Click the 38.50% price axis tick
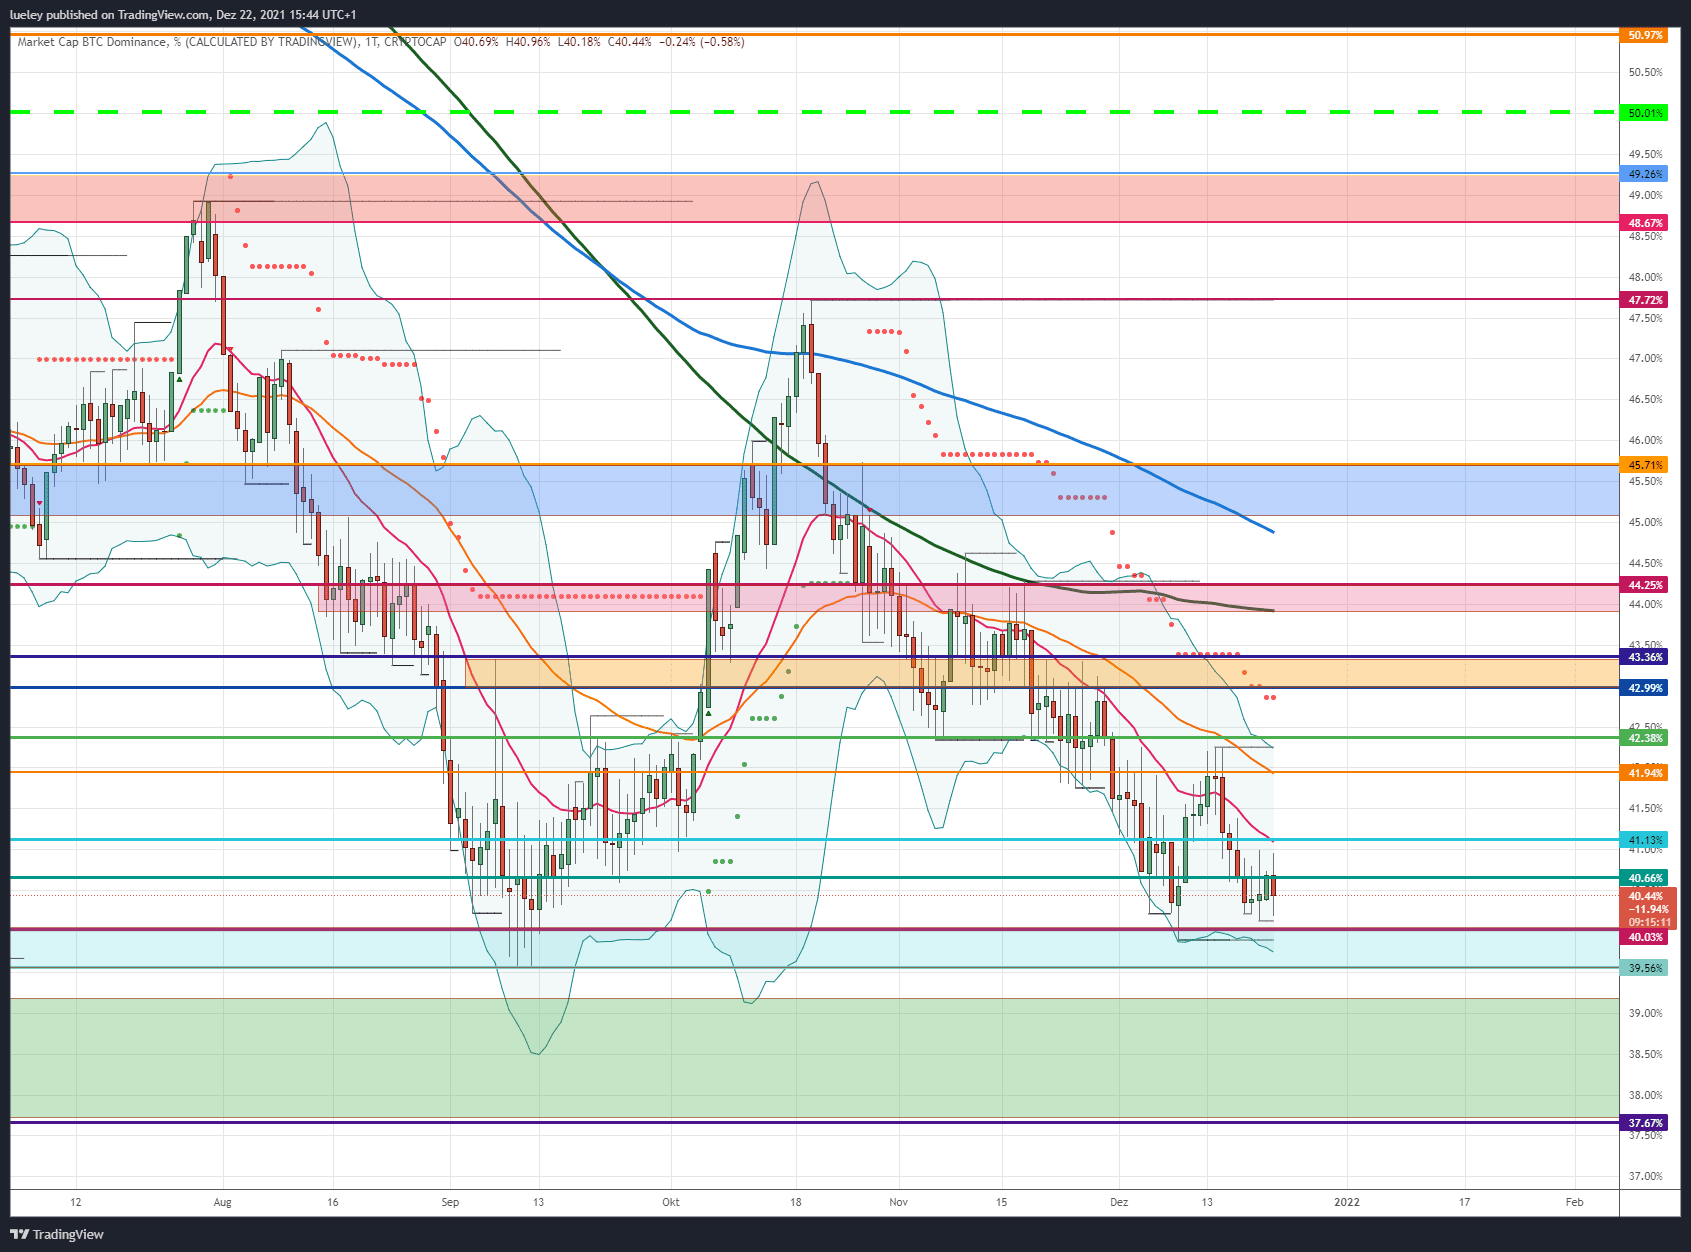1691x1252 pixels. click(1645, 1054)
